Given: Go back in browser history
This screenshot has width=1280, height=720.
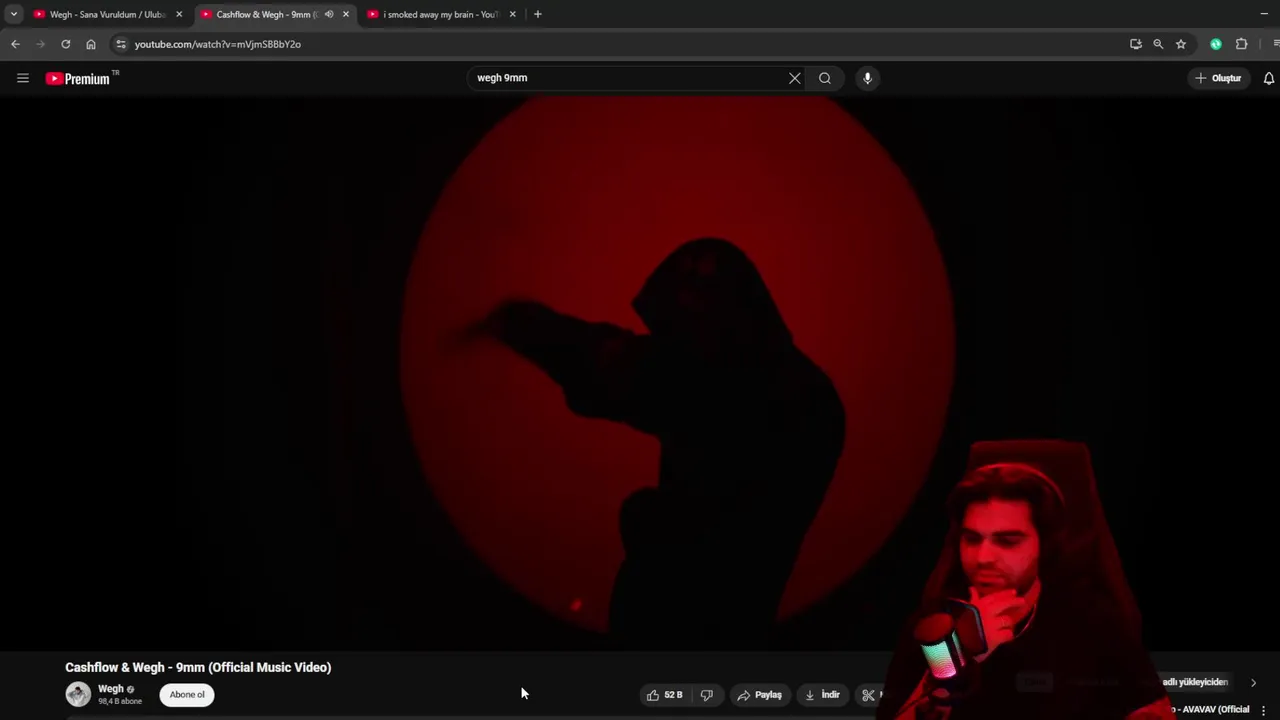Looking at the screenshot, I should [15, 44].
